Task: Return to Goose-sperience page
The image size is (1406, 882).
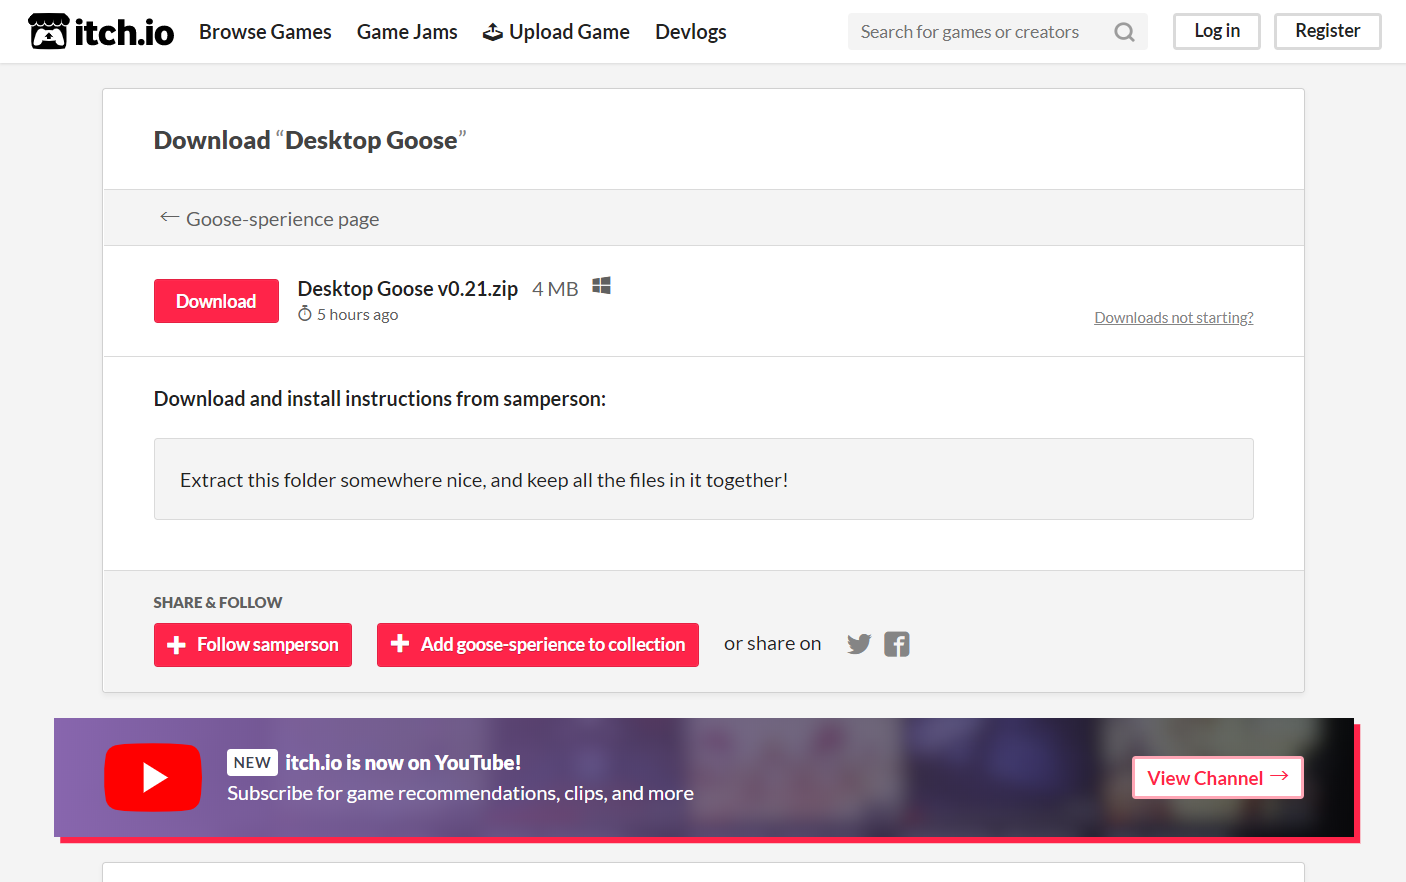Action: tap(270, 218)
